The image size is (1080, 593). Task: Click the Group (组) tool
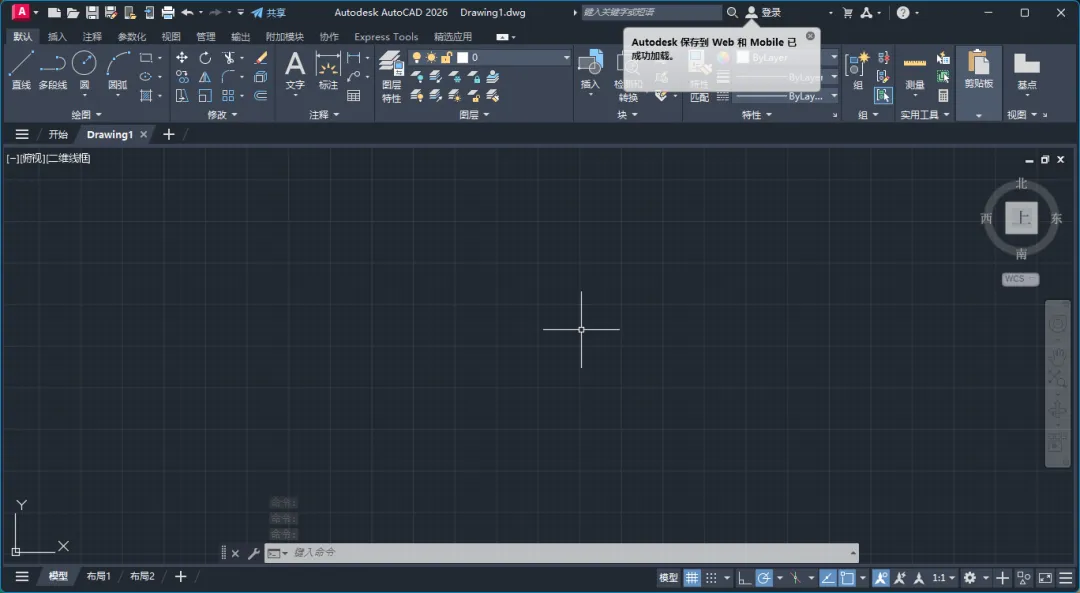coord(858,71)
